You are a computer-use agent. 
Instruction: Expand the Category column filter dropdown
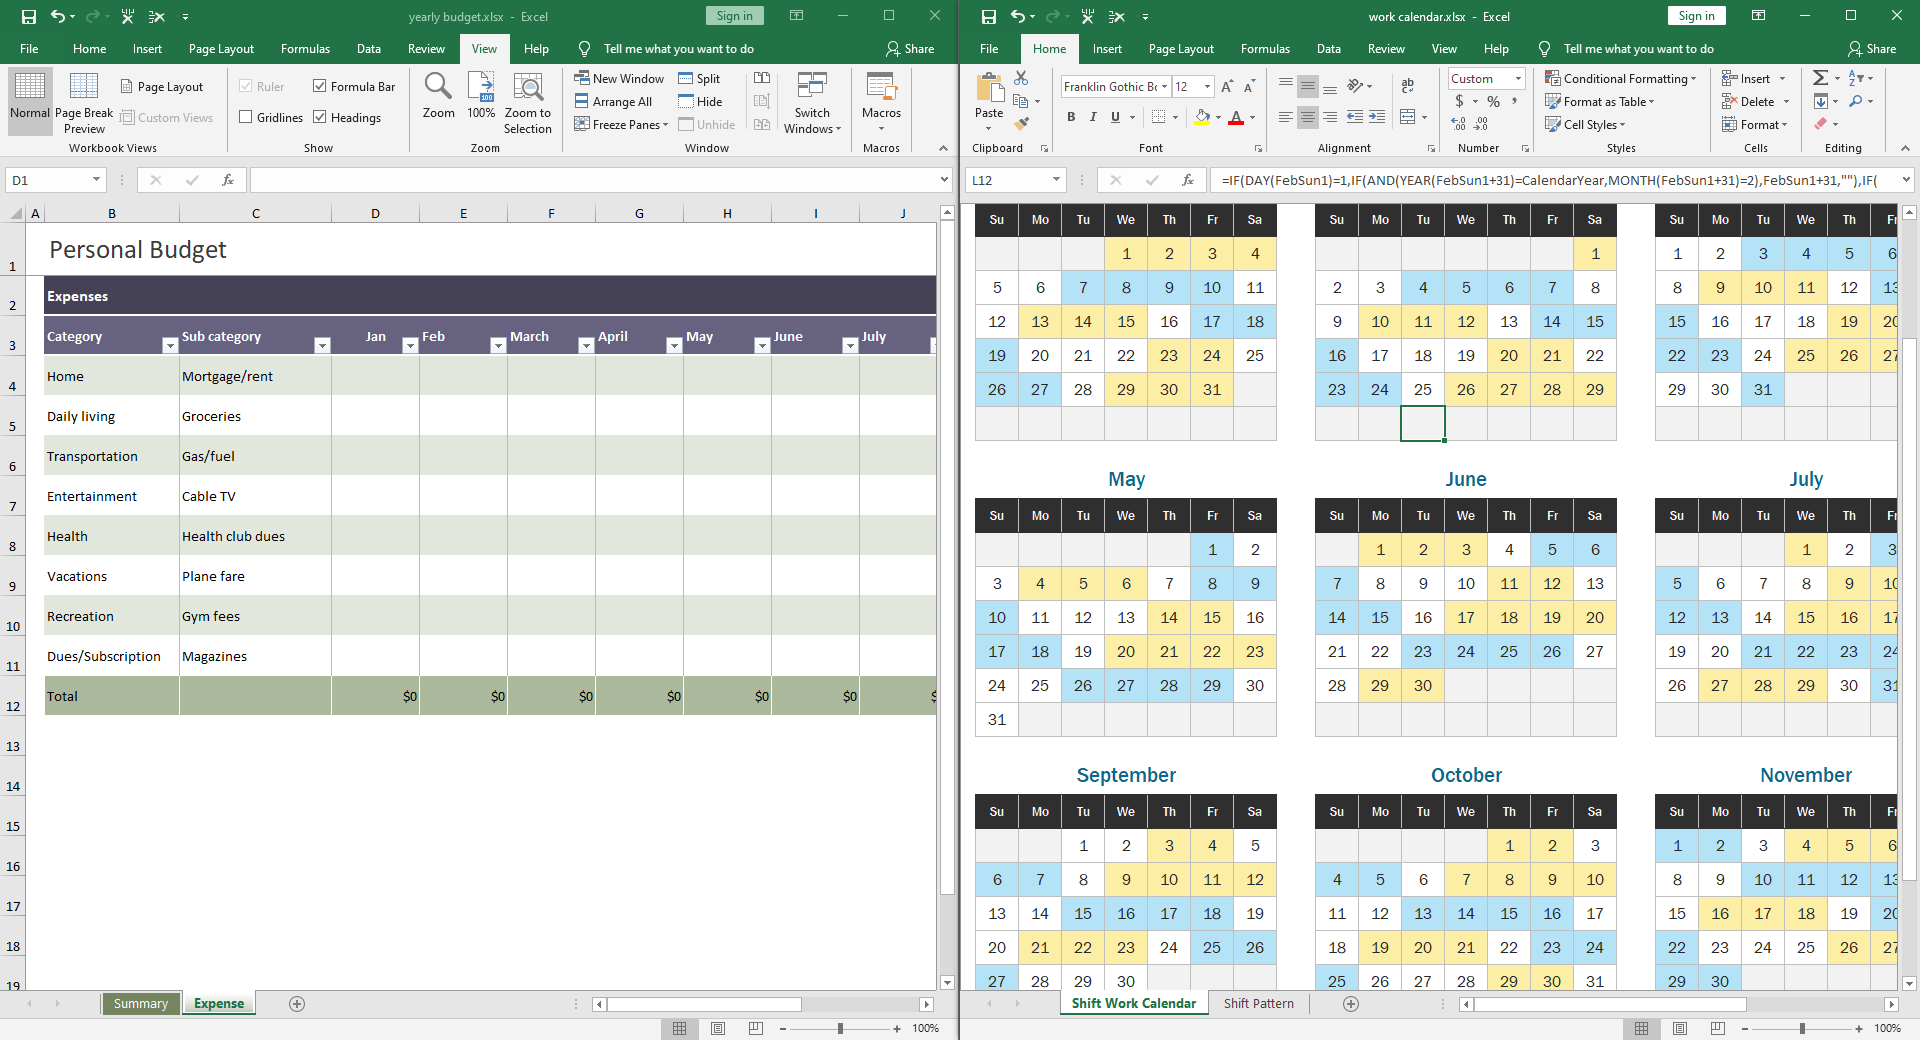(x=170, y=345)
